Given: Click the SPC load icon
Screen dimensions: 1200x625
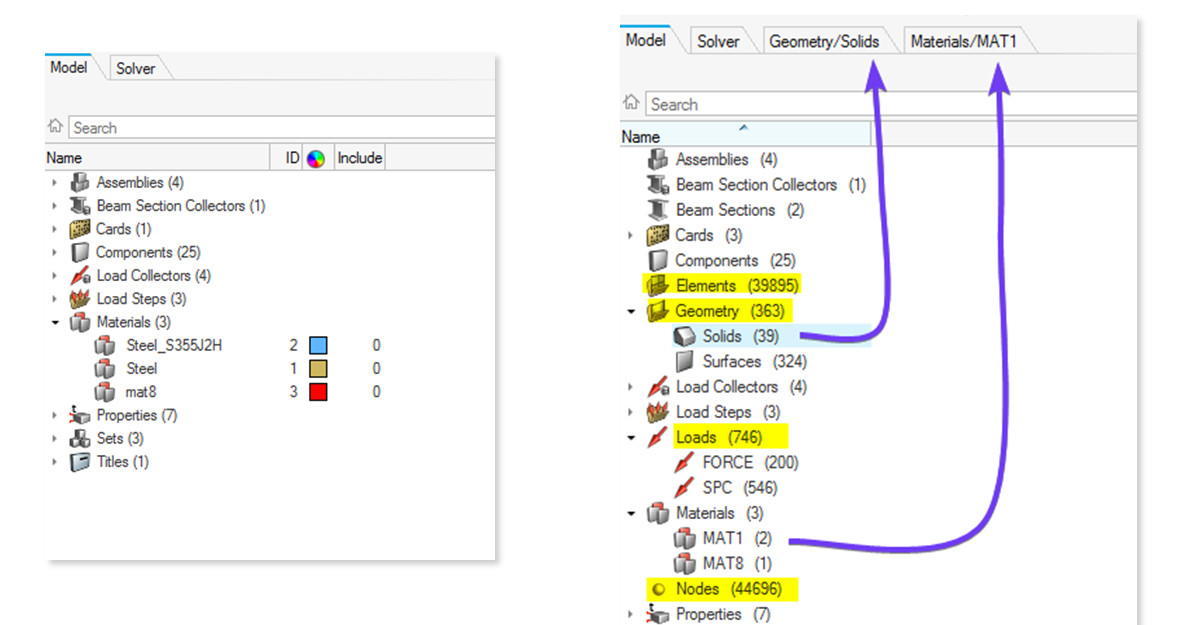Looking at the screenshot, I should [x=685, y=487].
